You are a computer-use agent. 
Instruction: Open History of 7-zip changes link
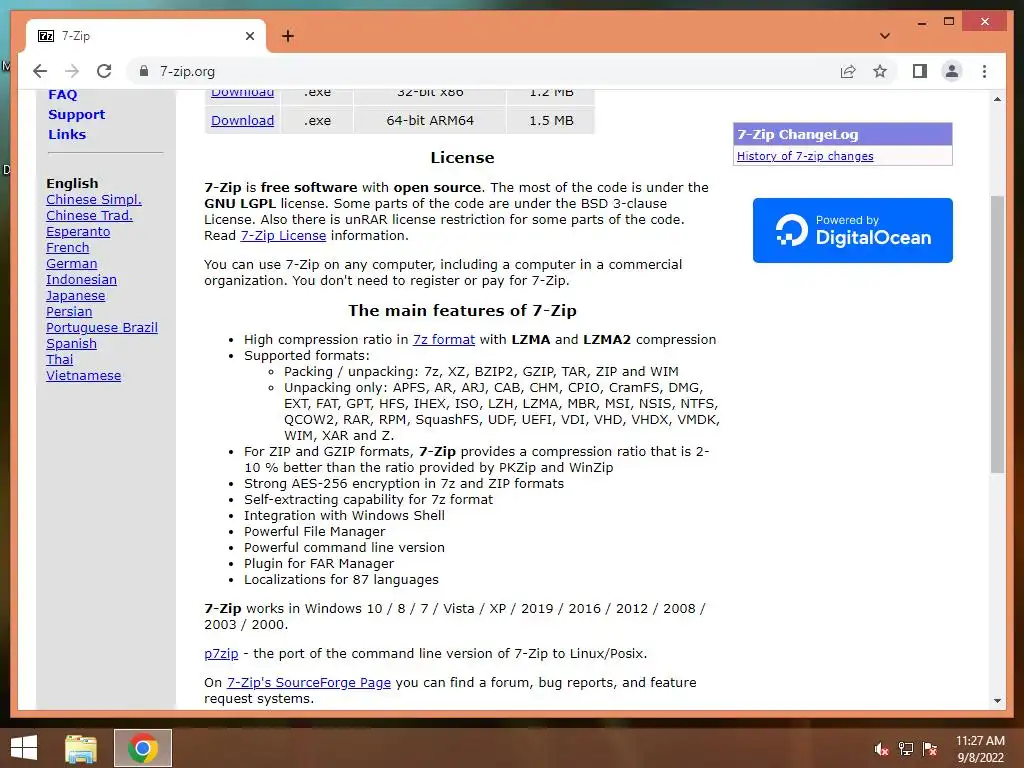coord(805,156)
